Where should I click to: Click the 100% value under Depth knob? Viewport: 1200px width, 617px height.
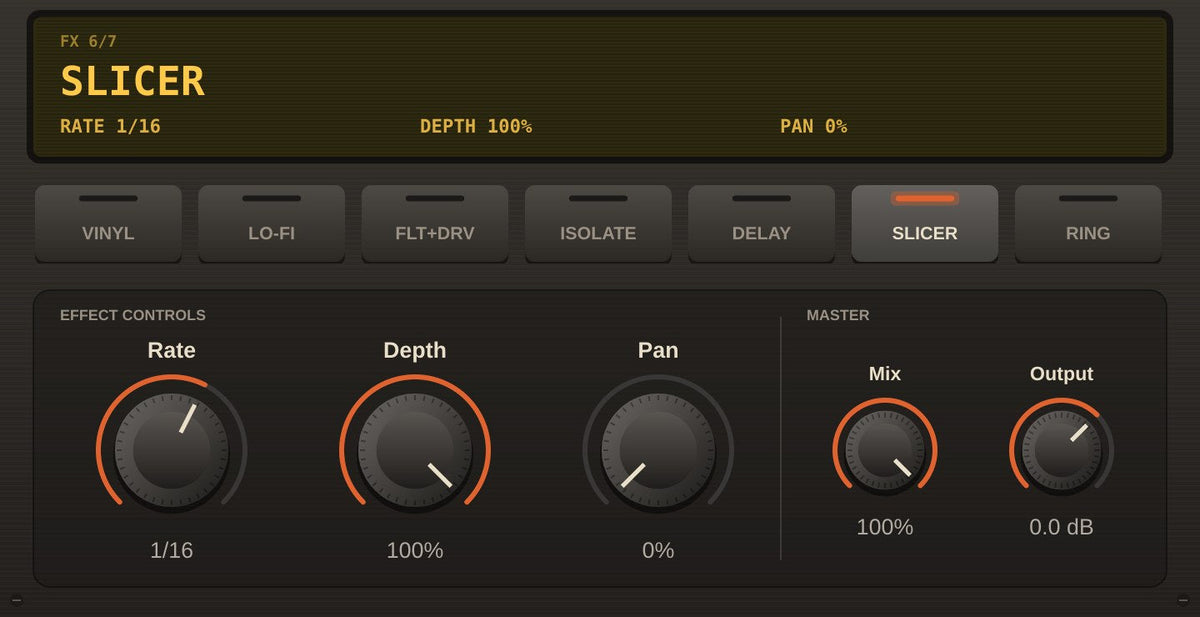[415, 550]
